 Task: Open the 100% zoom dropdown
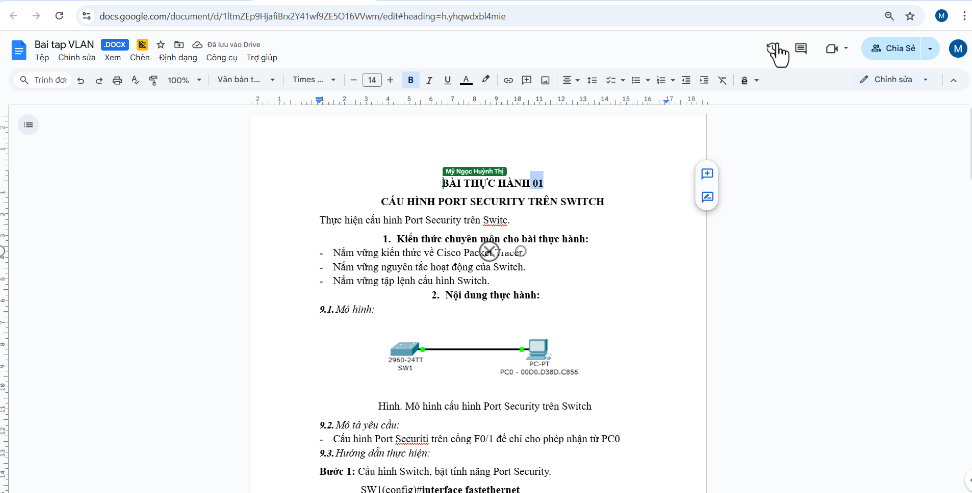click(183, 80)
